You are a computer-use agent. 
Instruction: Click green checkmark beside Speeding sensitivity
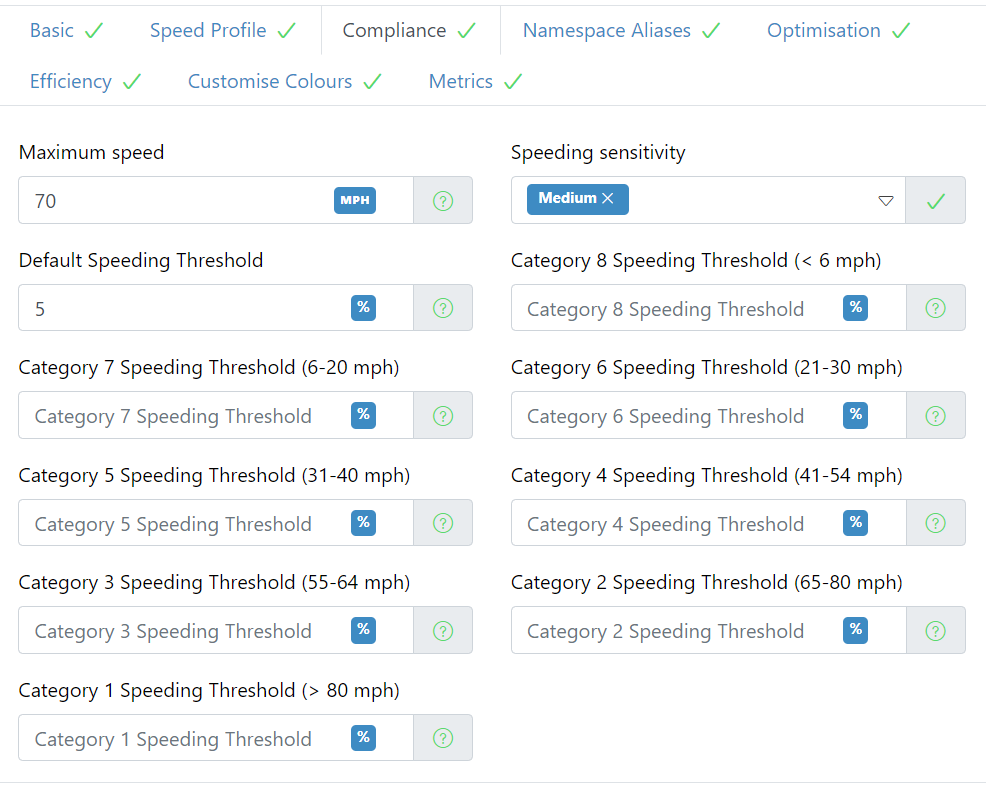coord(936,201)
